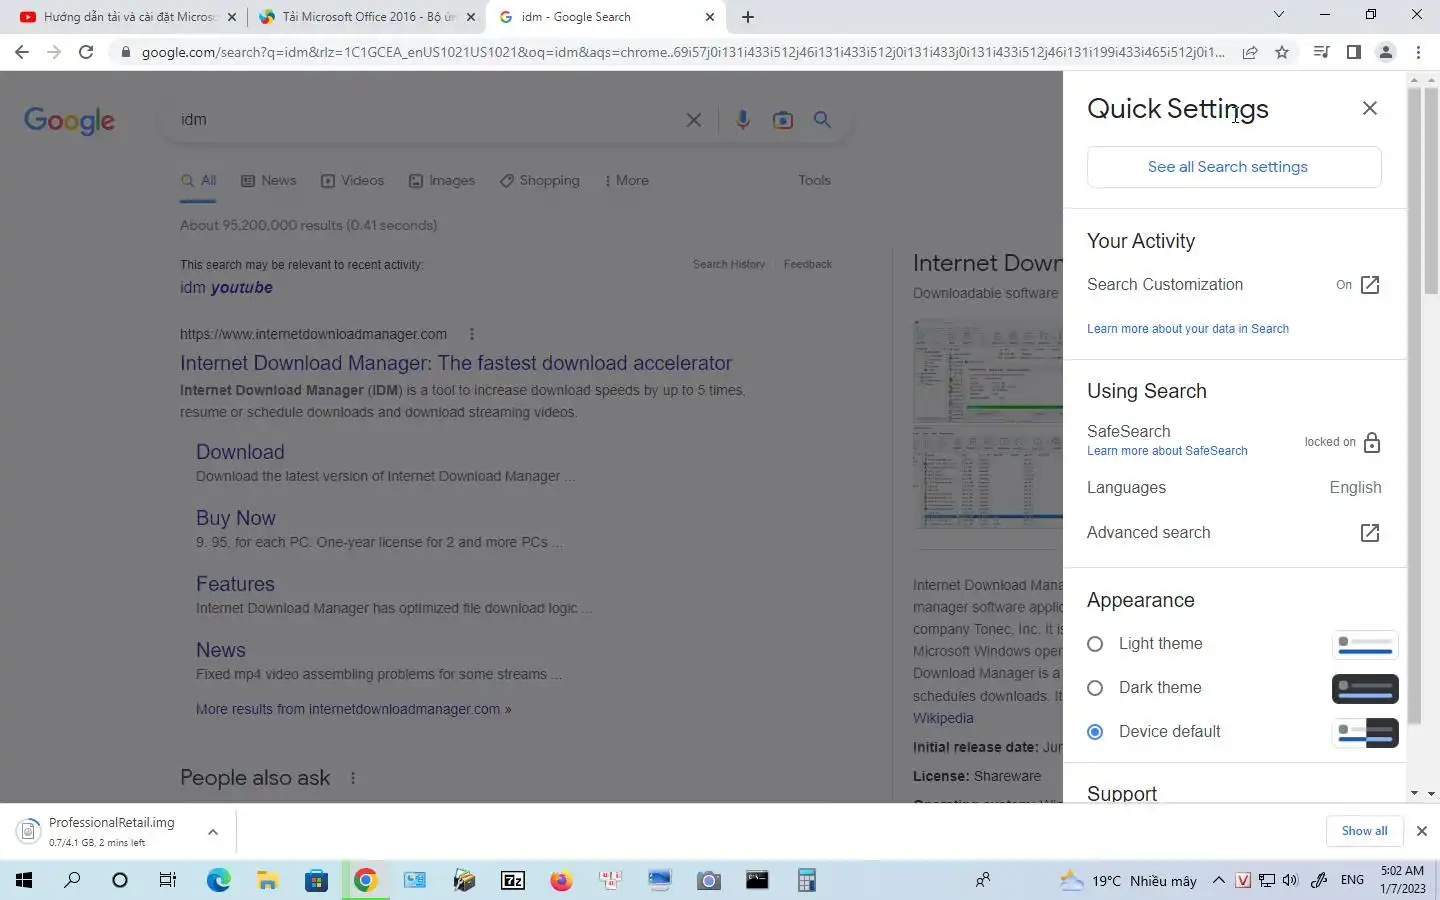Screen dimensions: 1440x900
Task: Bookmark this page with star icon
Action: (1282, 52)
